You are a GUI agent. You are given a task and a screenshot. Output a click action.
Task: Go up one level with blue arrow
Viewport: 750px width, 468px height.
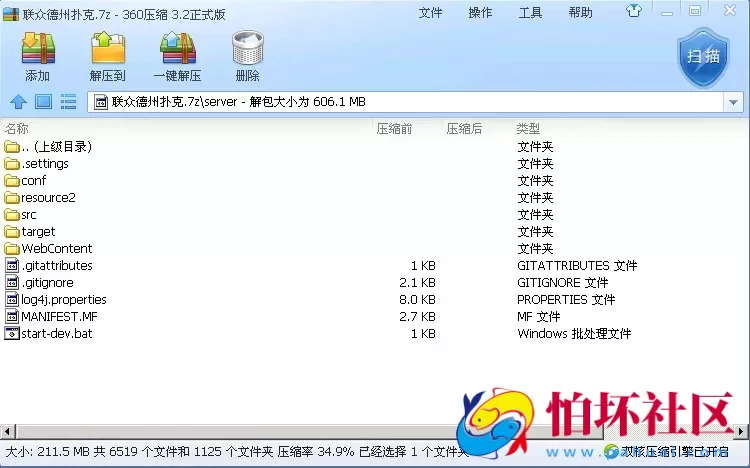point(19,101)
